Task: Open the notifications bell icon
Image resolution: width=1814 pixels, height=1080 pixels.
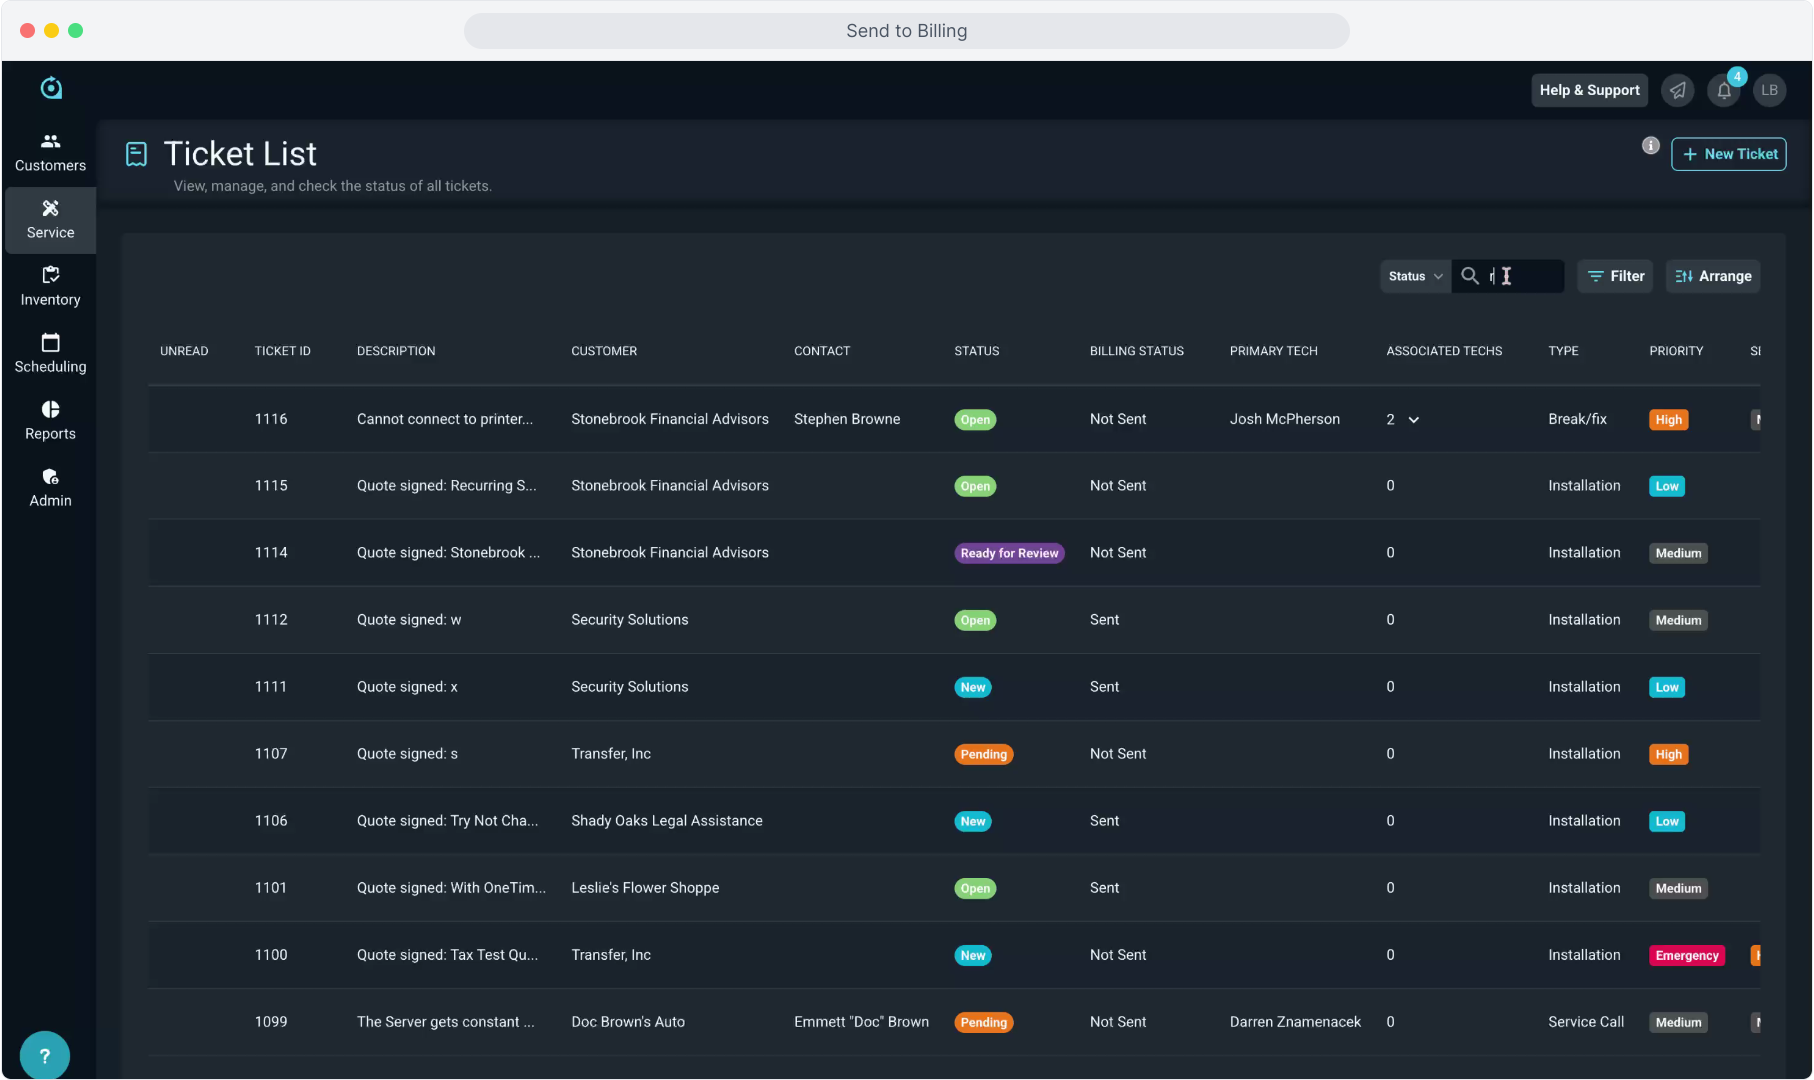Action: pyautogui.click(x=1724, y=91)
